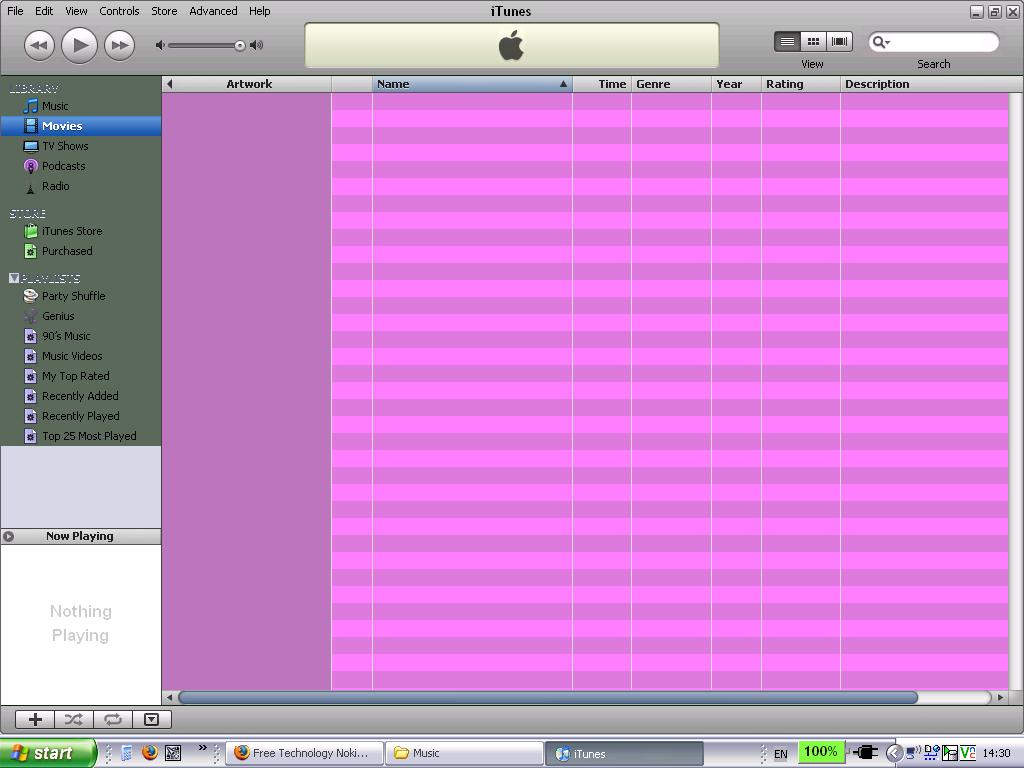1024x768 pixels.
Task: Click the maximum volume speaker icon
Action: 257,45
